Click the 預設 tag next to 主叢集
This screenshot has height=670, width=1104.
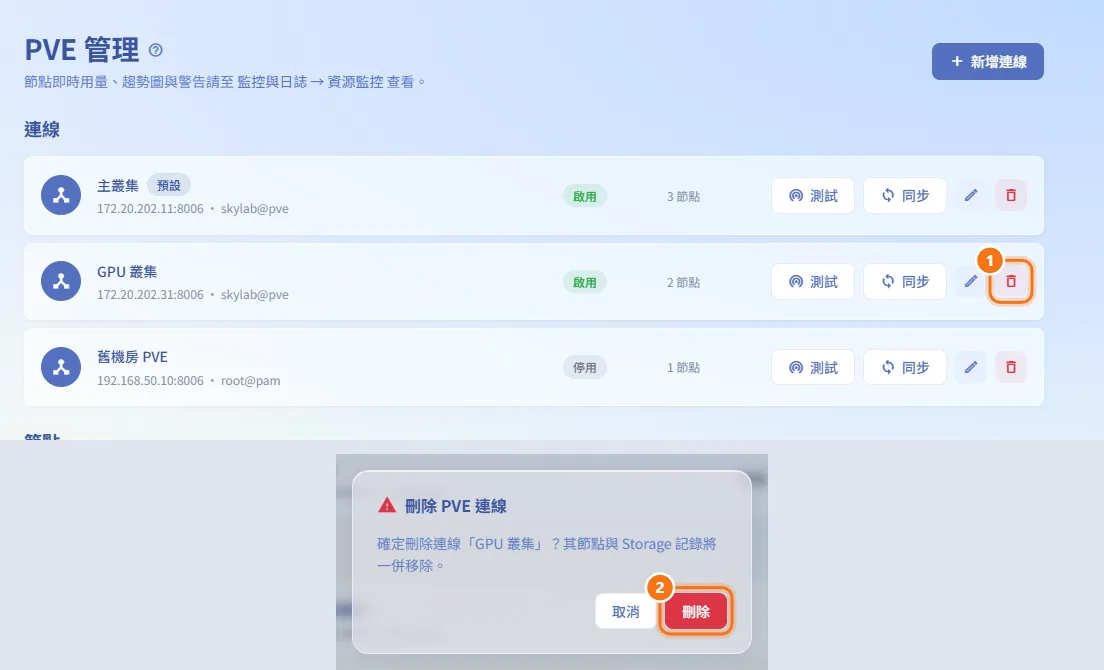coord(168,185)
